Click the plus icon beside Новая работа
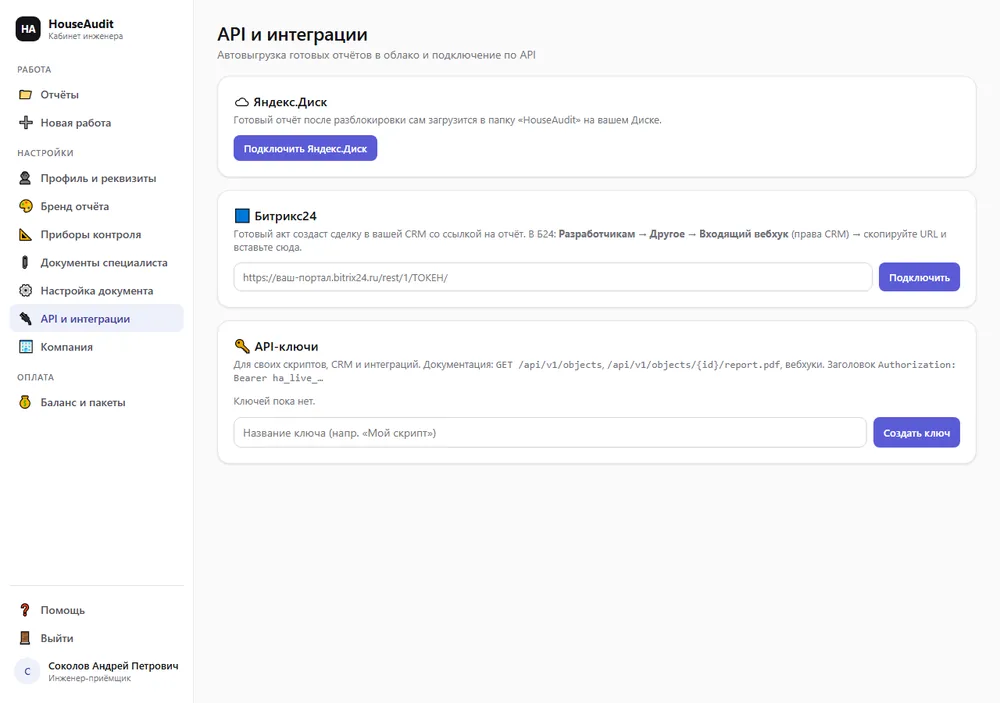Viewport: 1000px width, 703px height. click(26, 122)
